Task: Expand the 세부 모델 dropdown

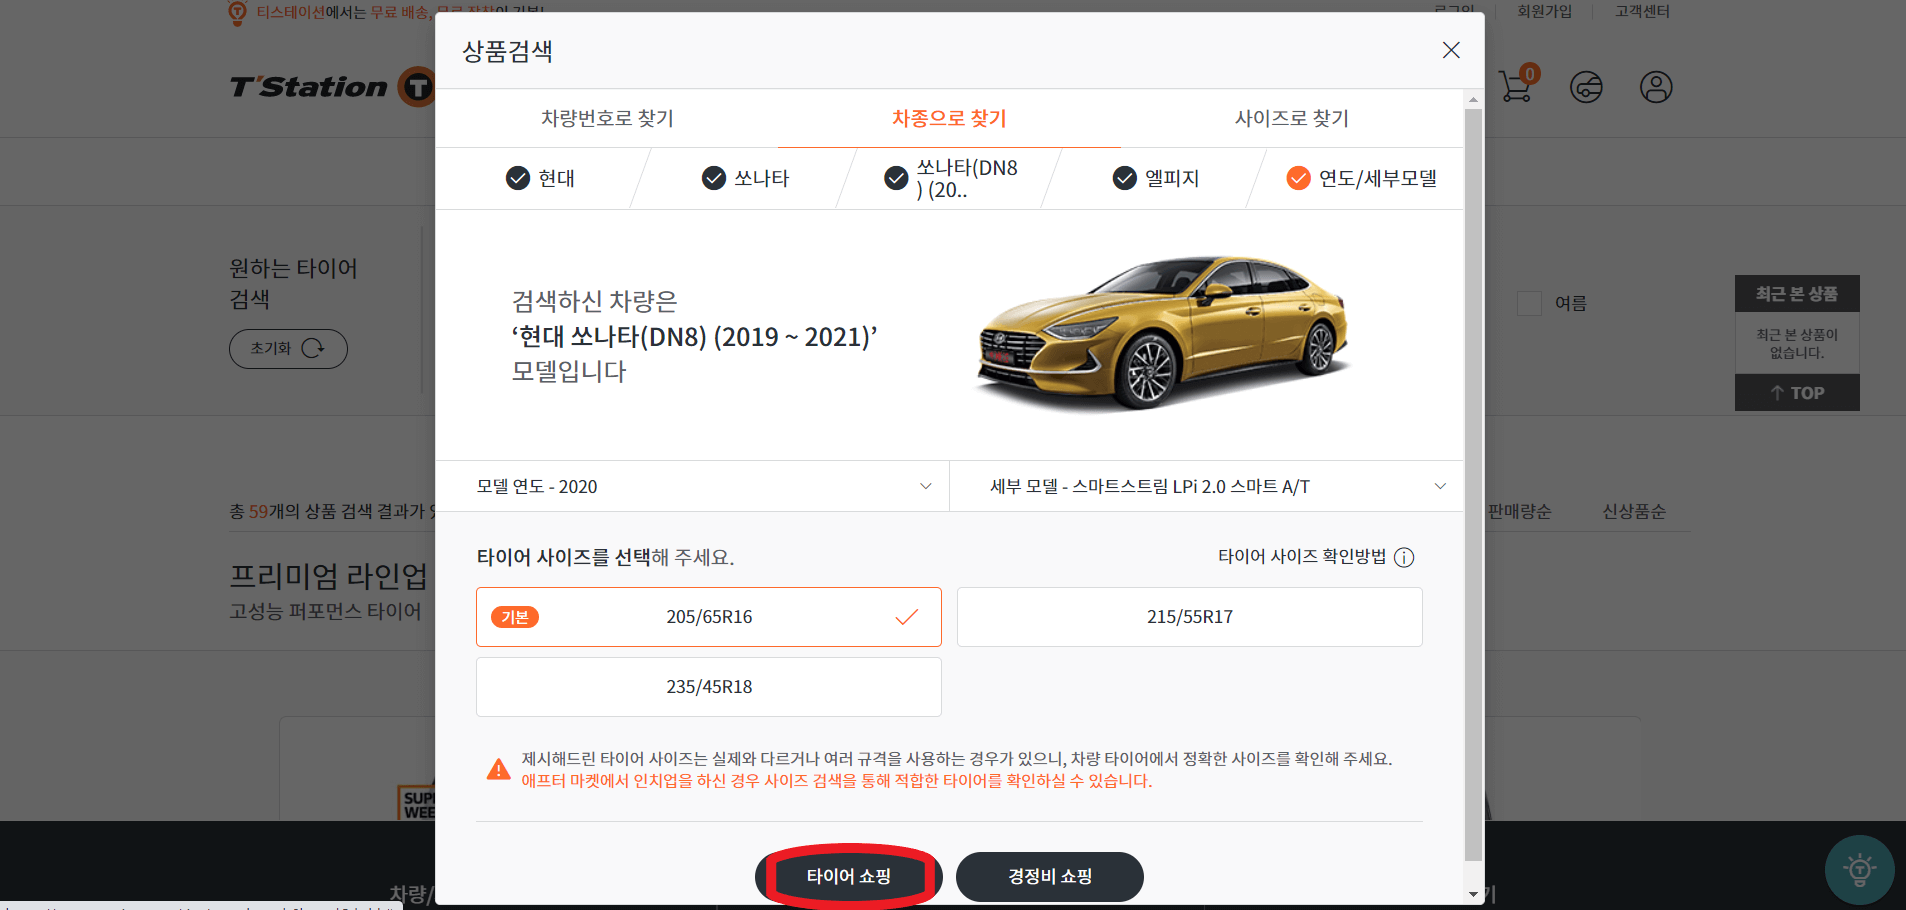Action: click(x=1207, y=486)
